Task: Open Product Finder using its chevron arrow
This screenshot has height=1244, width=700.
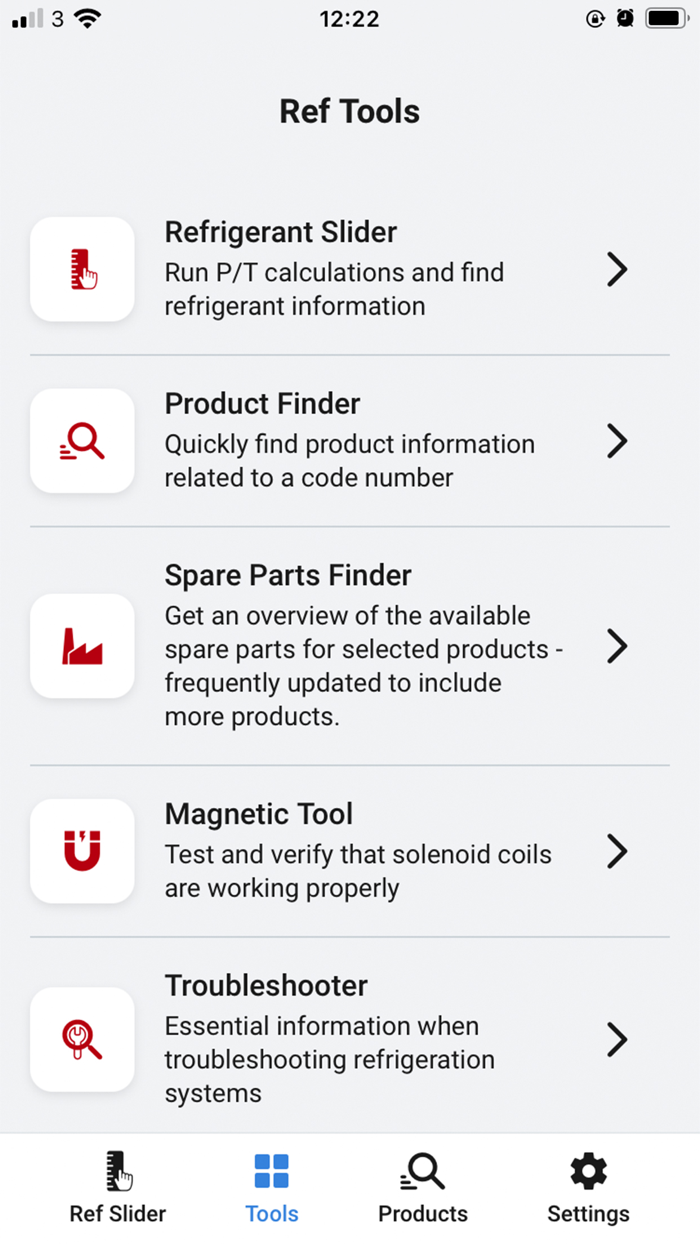Action: (618, 441)
